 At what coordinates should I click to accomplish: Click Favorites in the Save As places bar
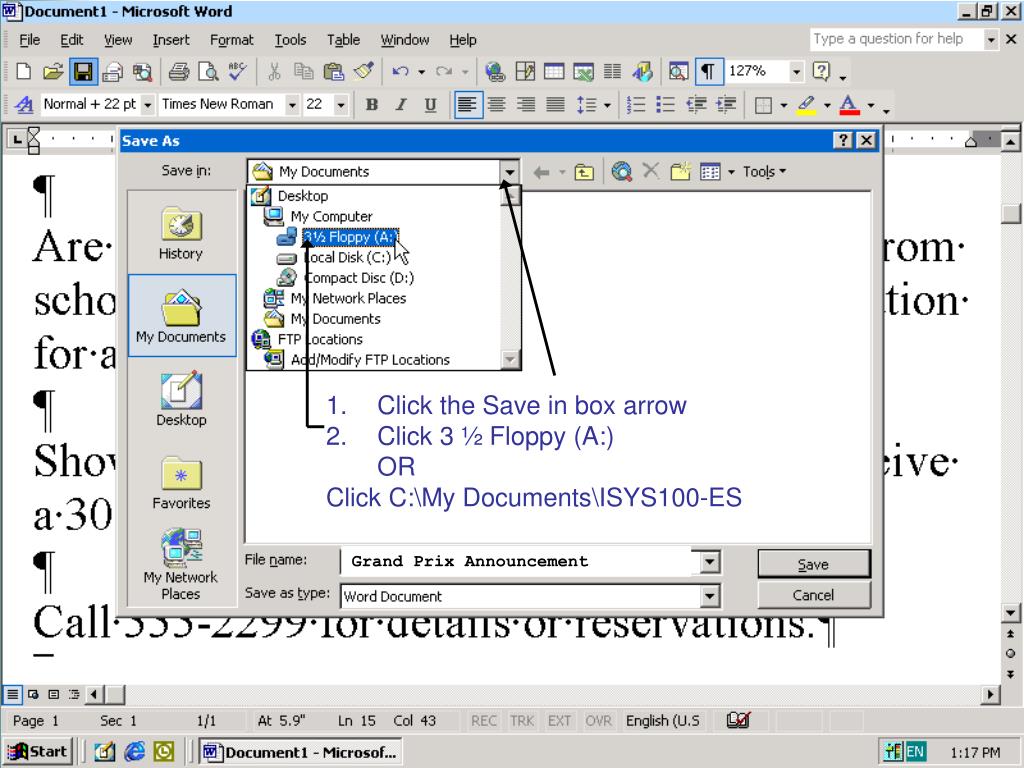point(181,483)
